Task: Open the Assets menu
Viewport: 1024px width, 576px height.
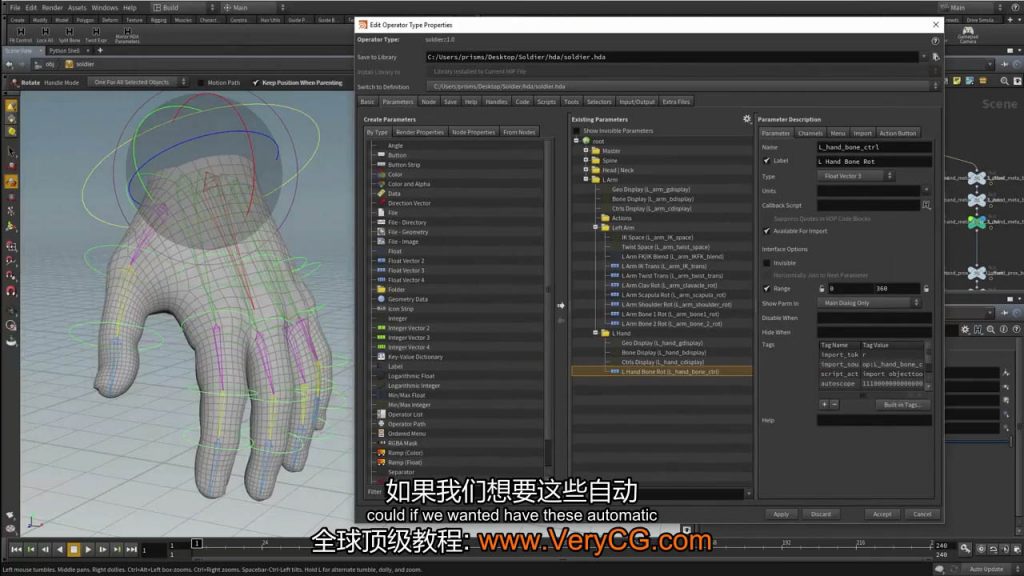Action: click(x=77, y=8)
